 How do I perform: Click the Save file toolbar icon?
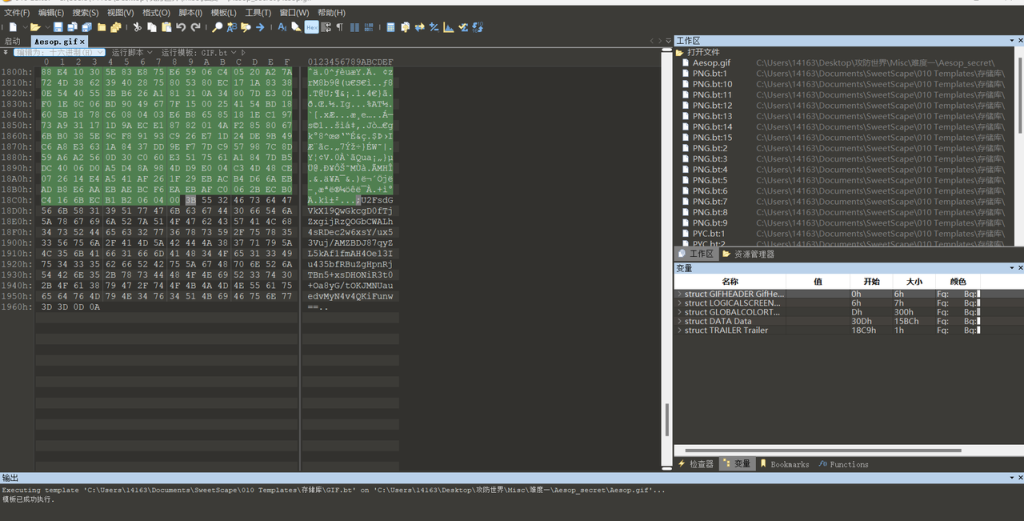pyautogui.click(x=57, y=27)
